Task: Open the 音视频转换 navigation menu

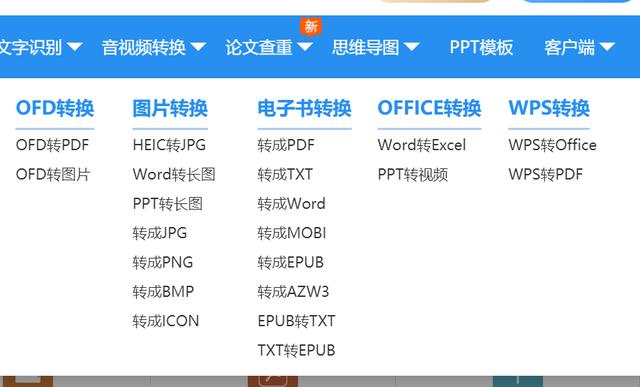Action: pos(144,47)
